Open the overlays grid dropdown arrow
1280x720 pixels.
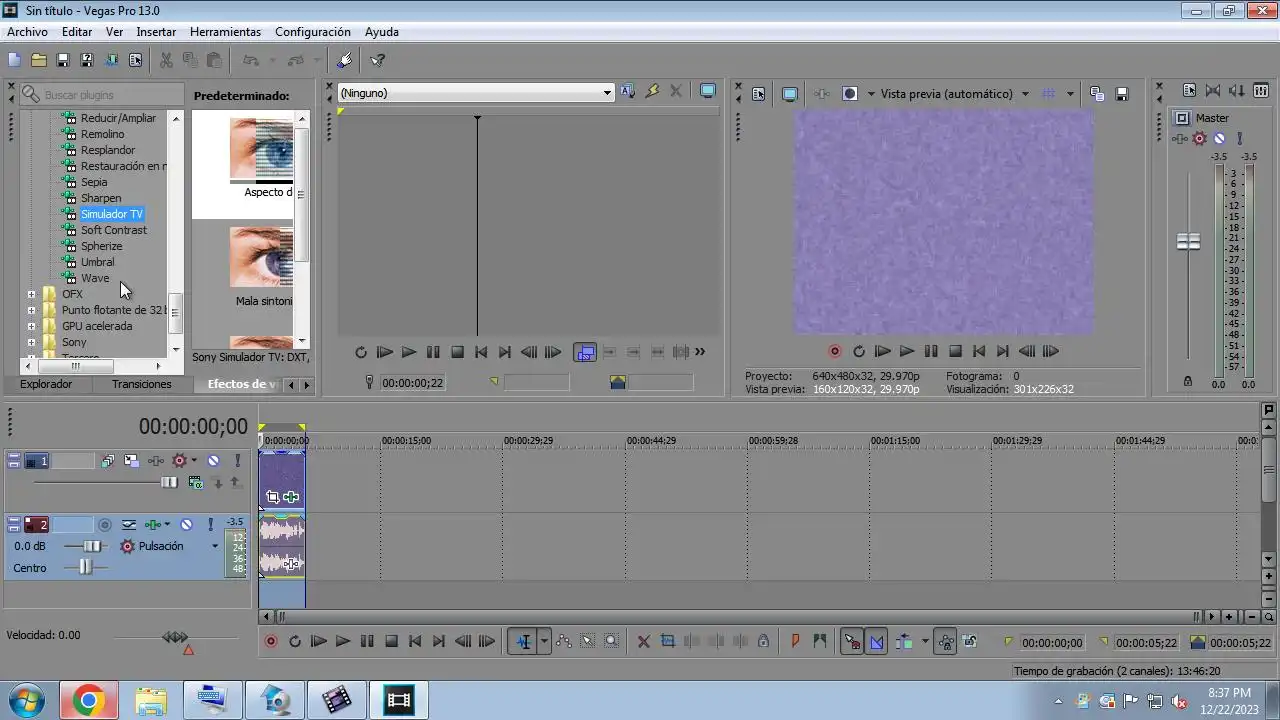tap(1070, 94)
